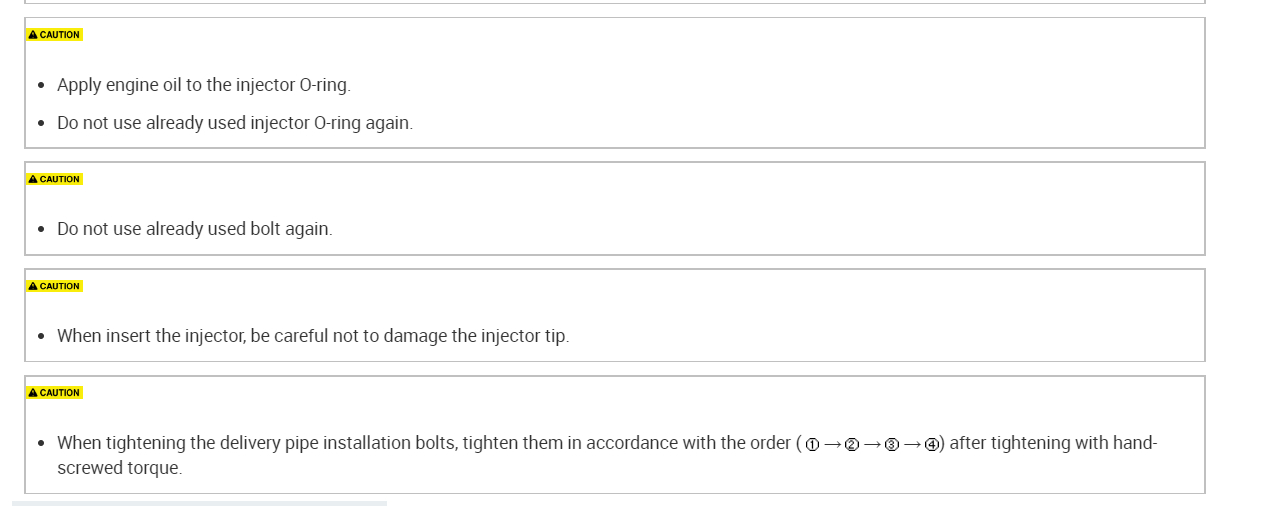
Task: Click the "after tightening with hand-" phrase
Action: [1053, 443]
